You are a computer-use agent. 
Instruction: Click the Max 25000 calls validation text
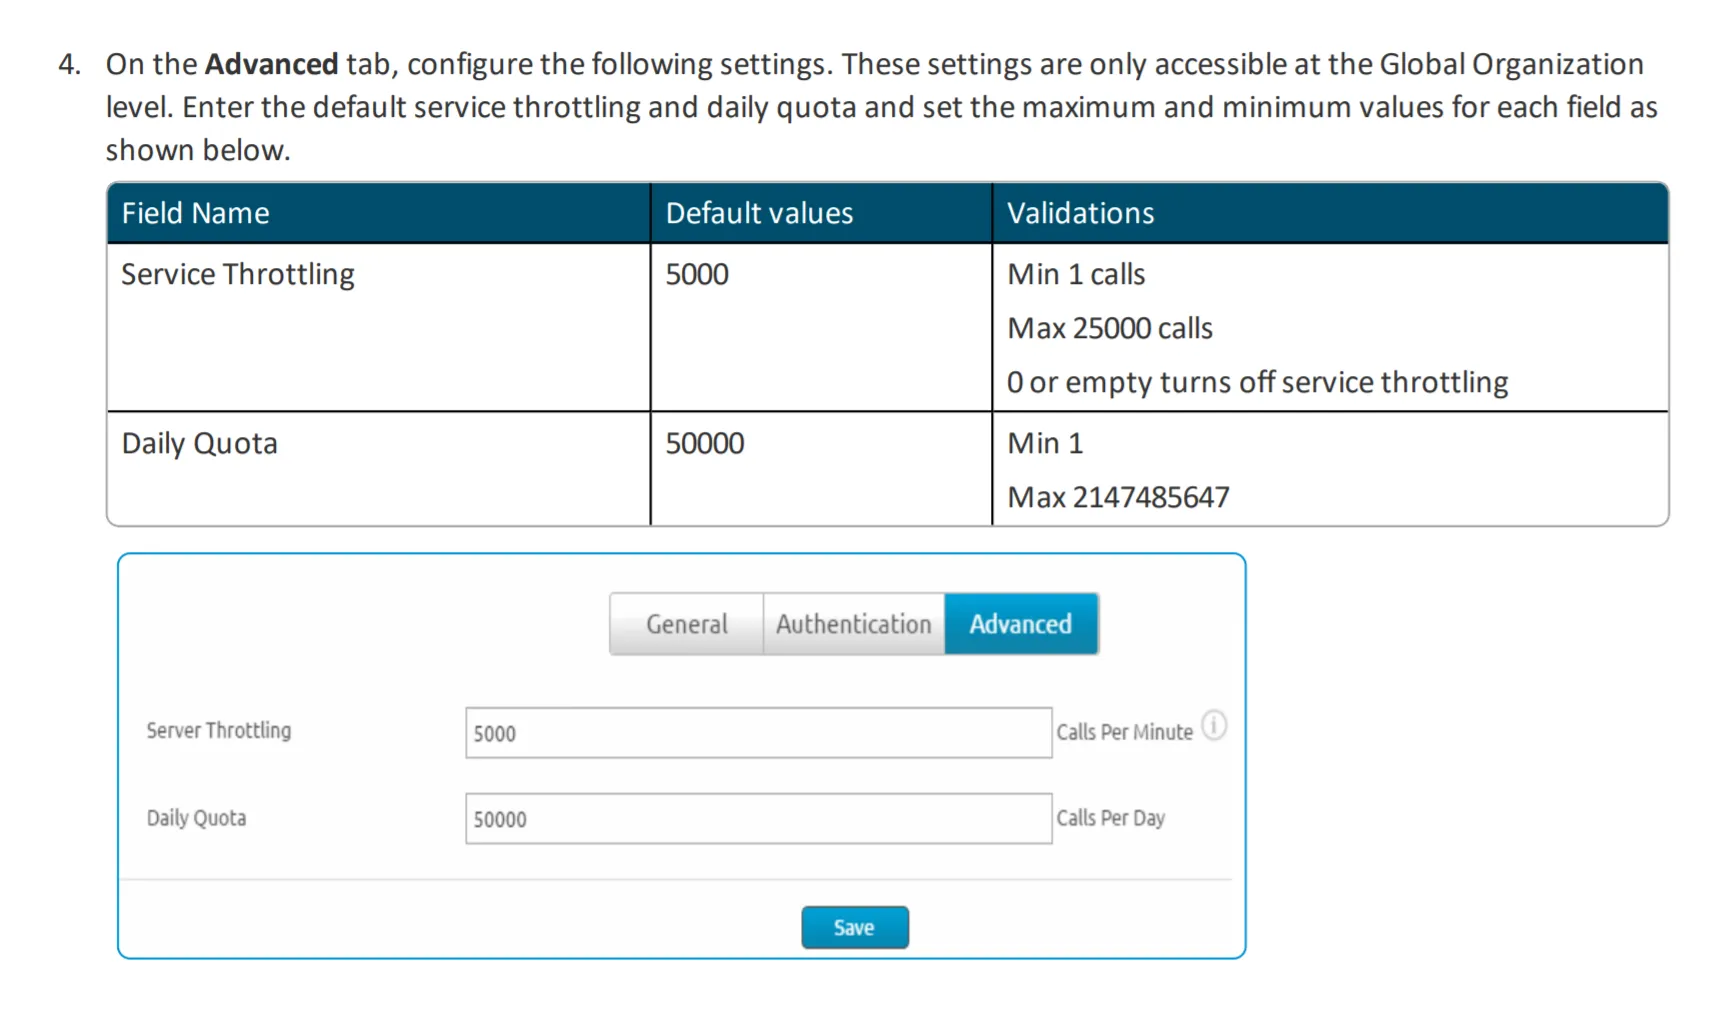pos(1110,328)
